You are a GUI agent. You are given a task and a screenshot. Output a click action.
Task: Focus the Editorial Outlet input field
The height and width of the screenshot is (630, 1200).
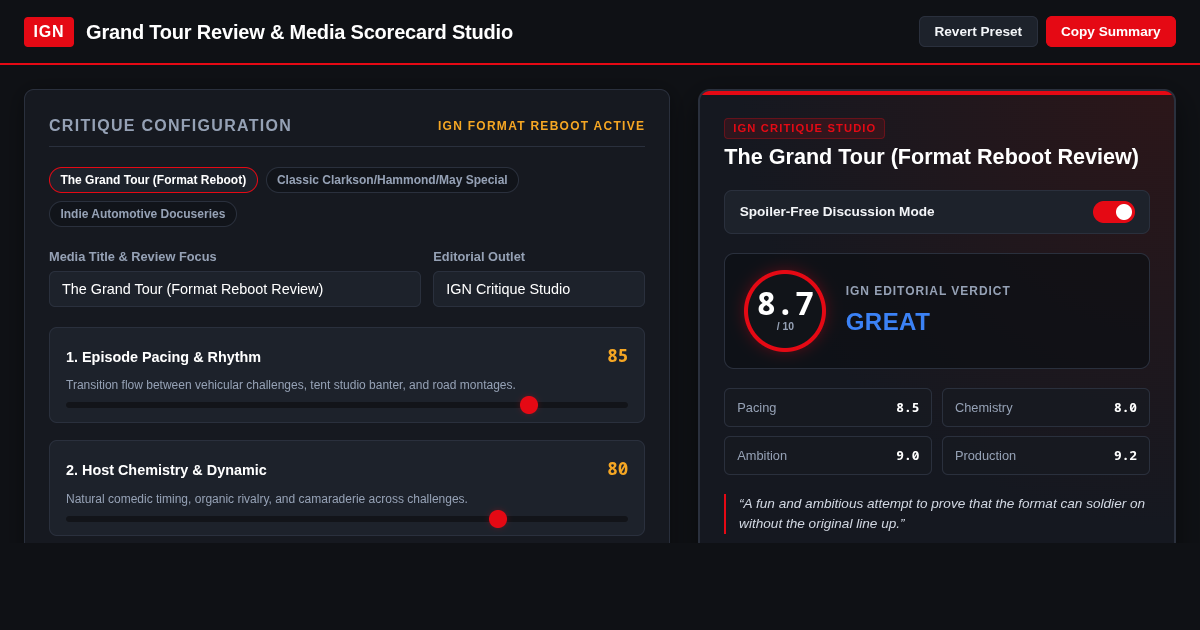click(x=539, y=289)
